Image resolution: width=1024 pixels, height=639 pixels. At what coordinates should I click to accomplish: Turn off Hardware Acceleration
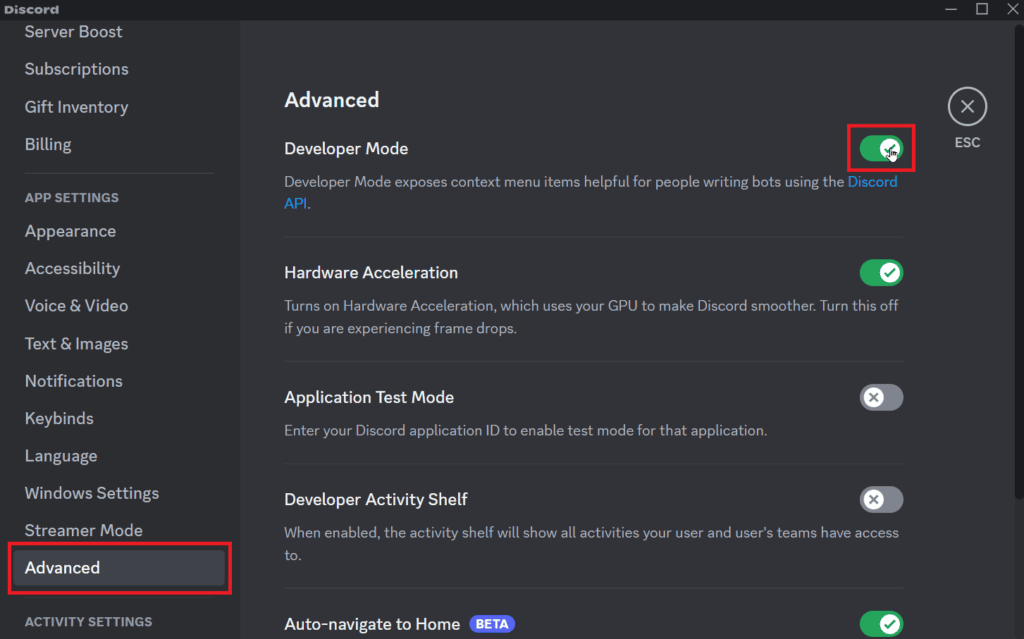click(x=881, y=272)
